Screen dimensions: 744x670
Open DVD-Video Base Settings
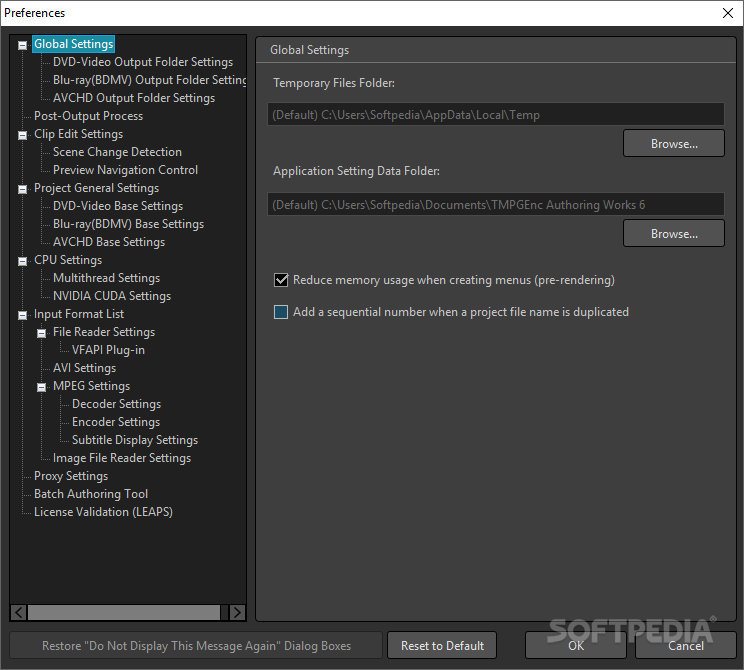(x=118, y=206)
